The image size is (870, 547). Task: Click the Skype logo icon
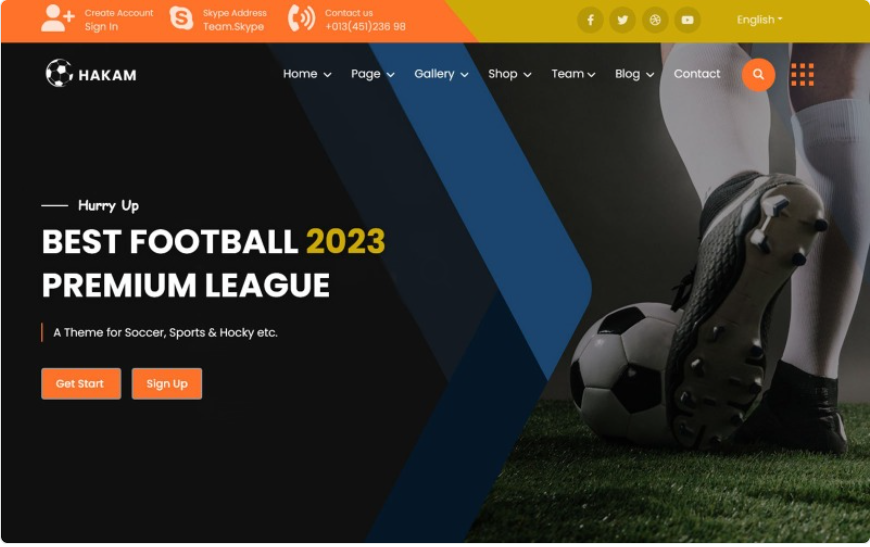181,18
